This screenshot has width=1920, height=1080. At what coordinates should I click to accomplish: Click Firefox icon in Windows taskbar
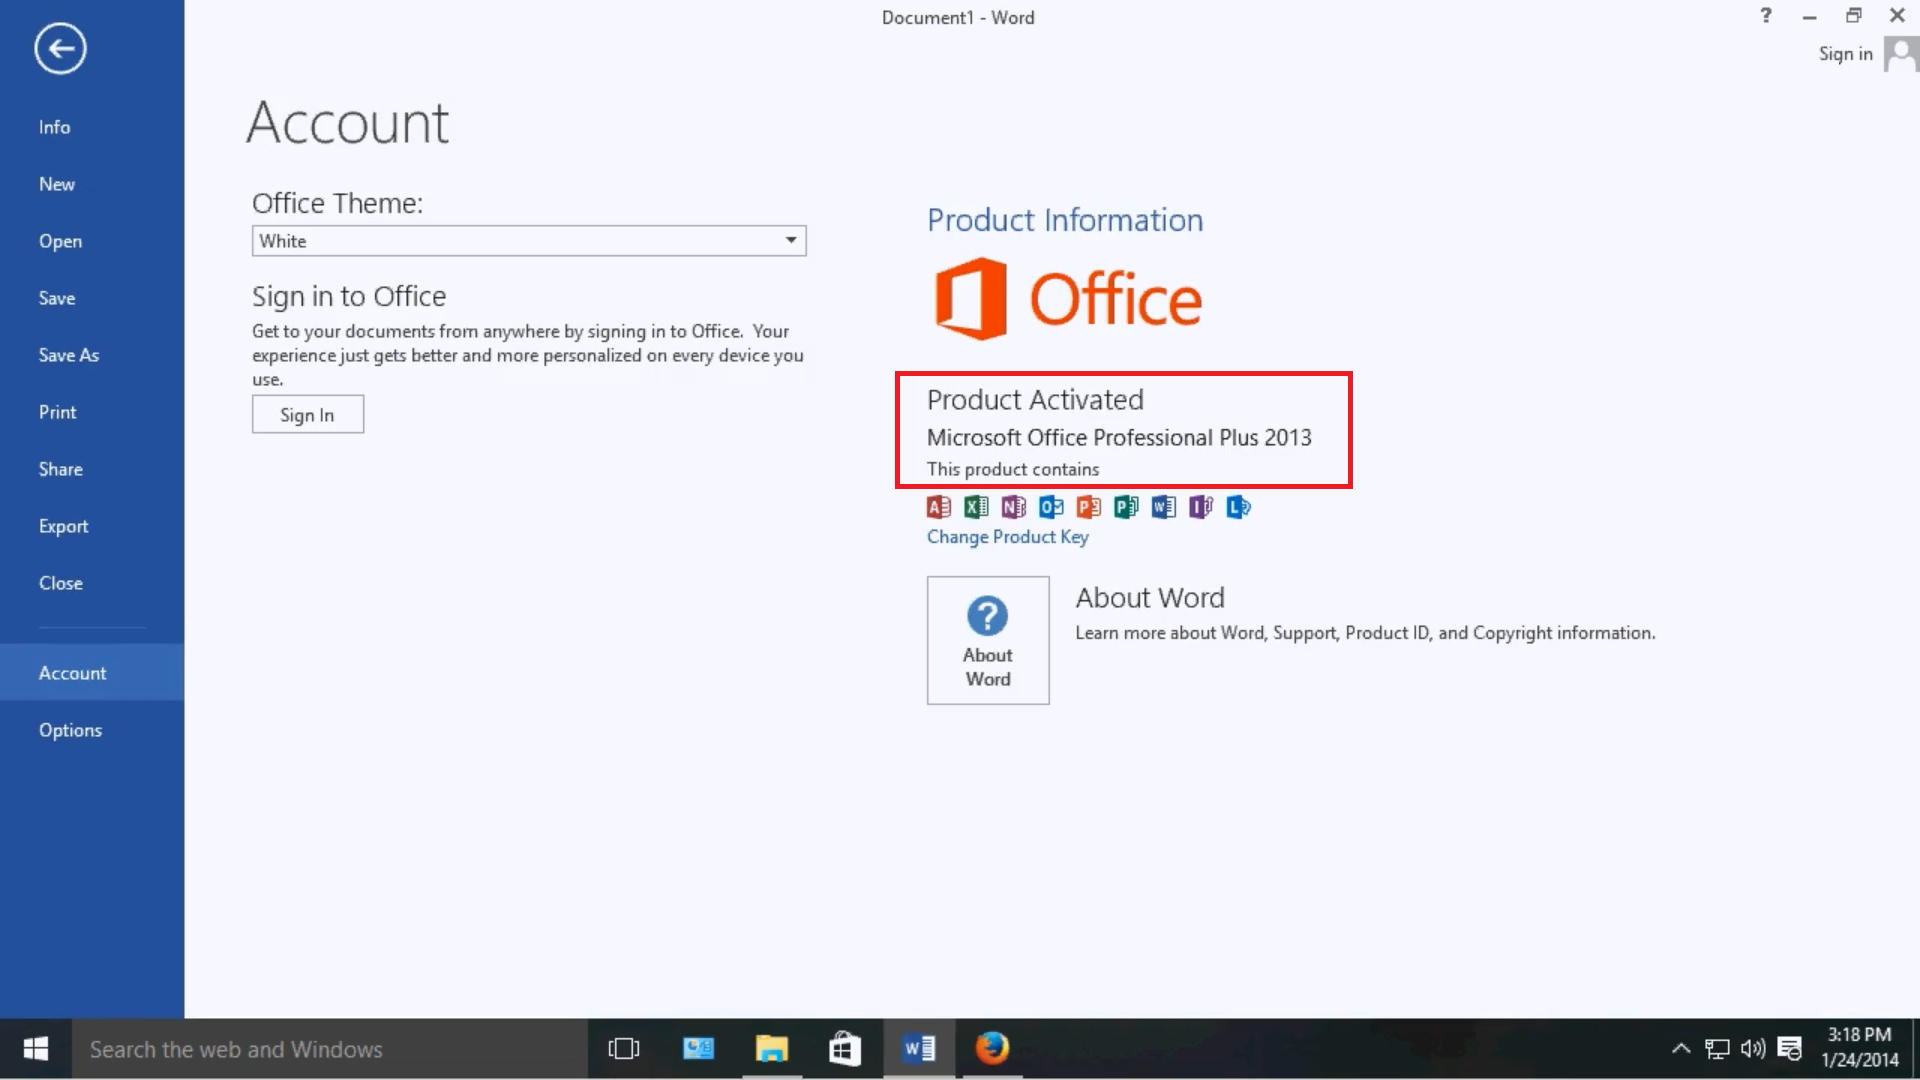point(992,1048)
